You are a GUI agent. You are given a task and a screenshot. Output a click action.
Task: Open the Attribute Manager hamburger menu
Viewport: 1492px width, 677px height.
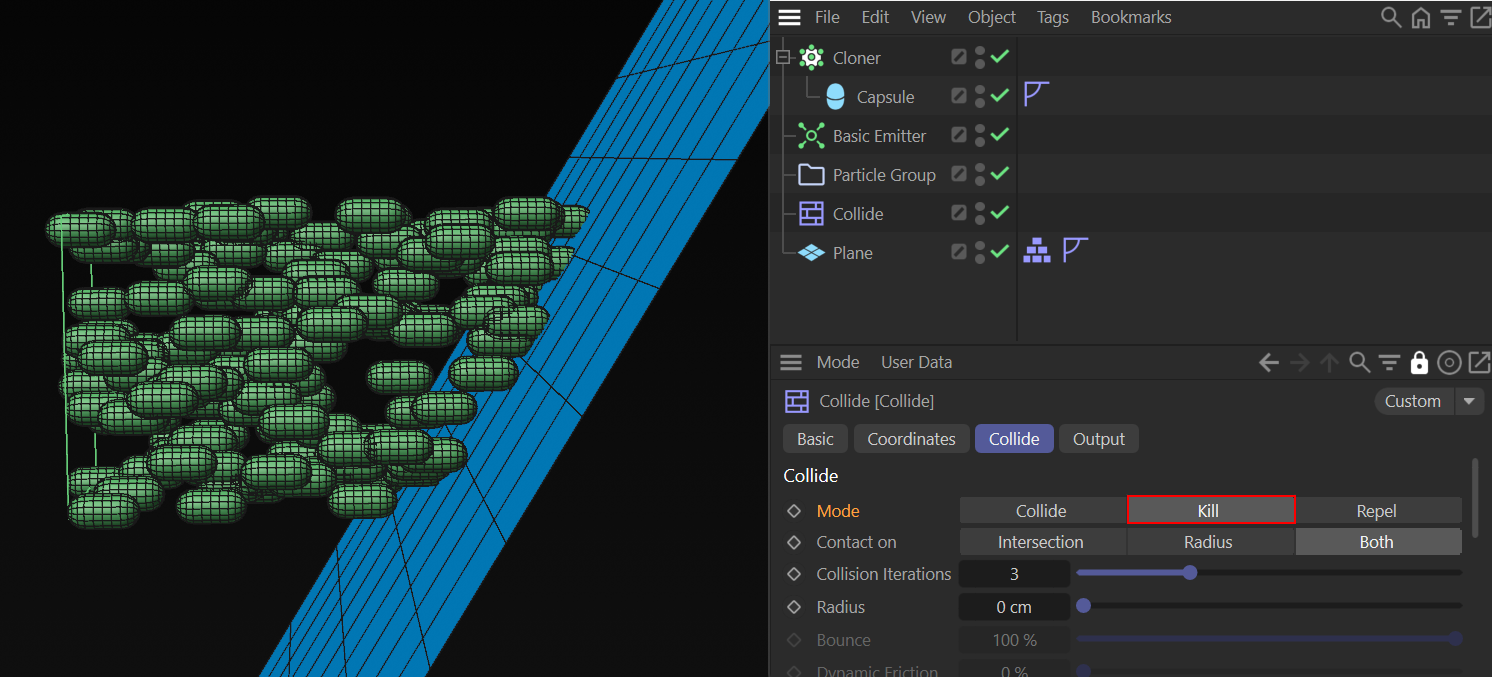(791, 362)
